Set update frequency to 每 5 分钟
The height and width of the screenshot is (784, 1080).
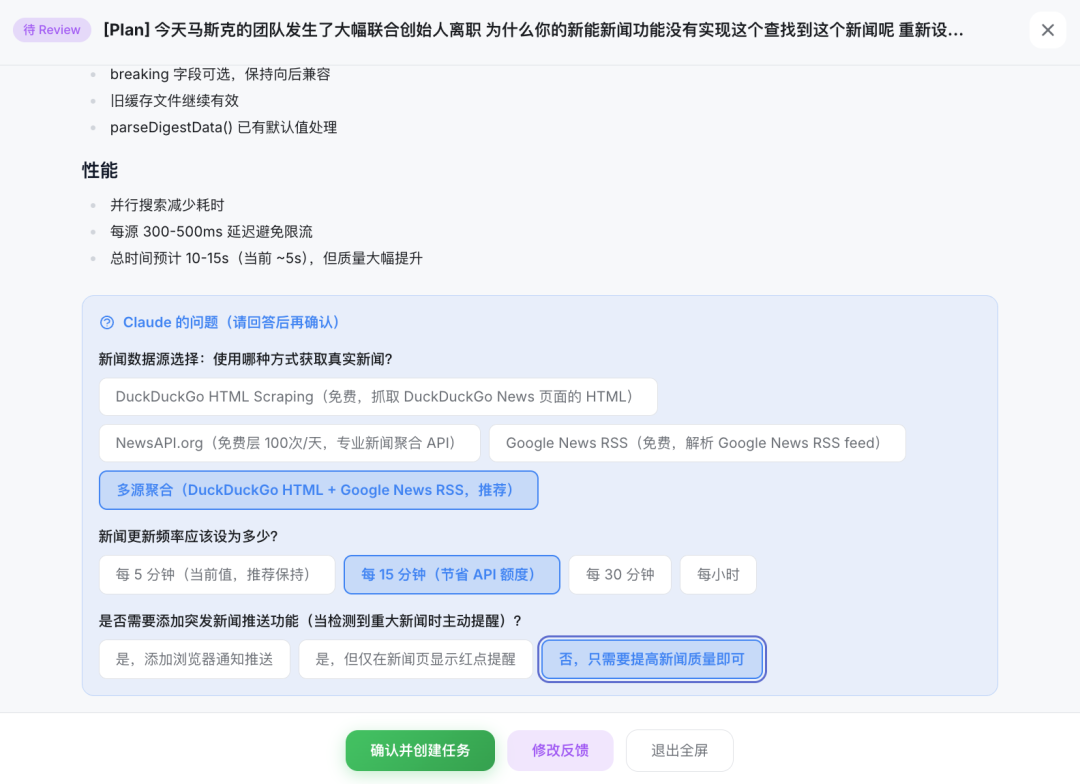coord(216,575)
